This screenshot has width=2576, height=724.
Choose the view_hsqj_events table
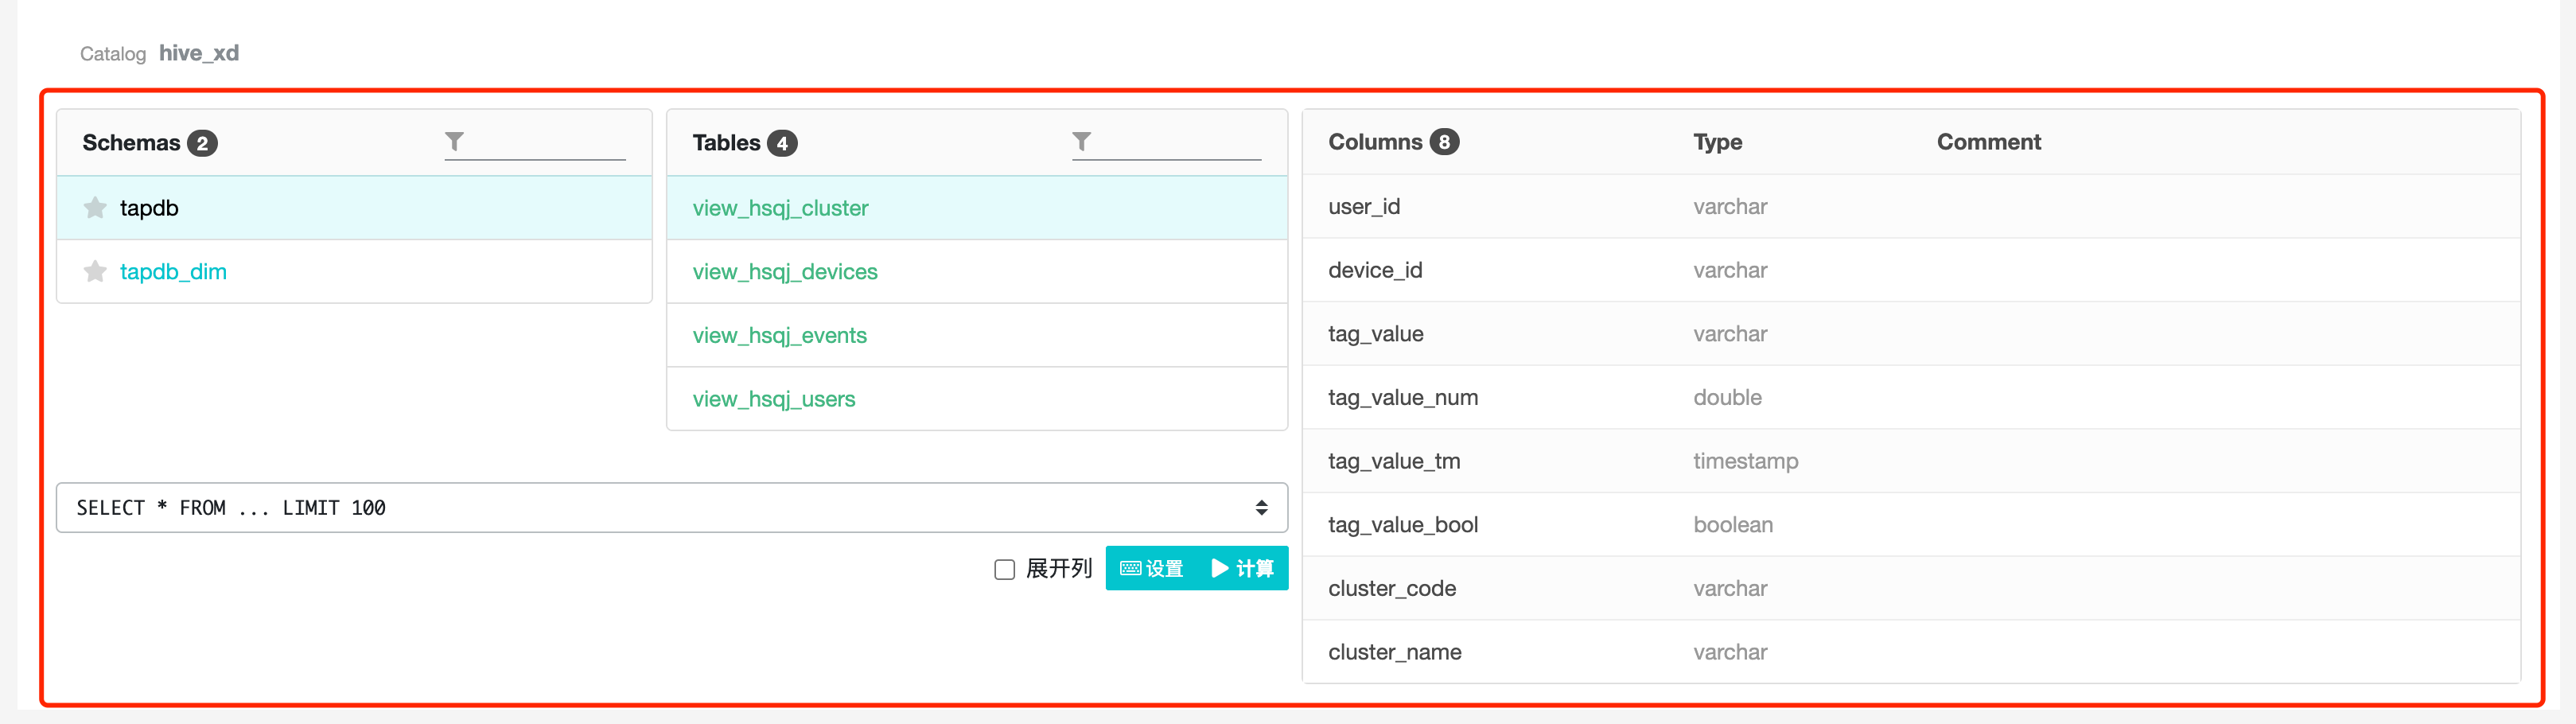[779, 336]
